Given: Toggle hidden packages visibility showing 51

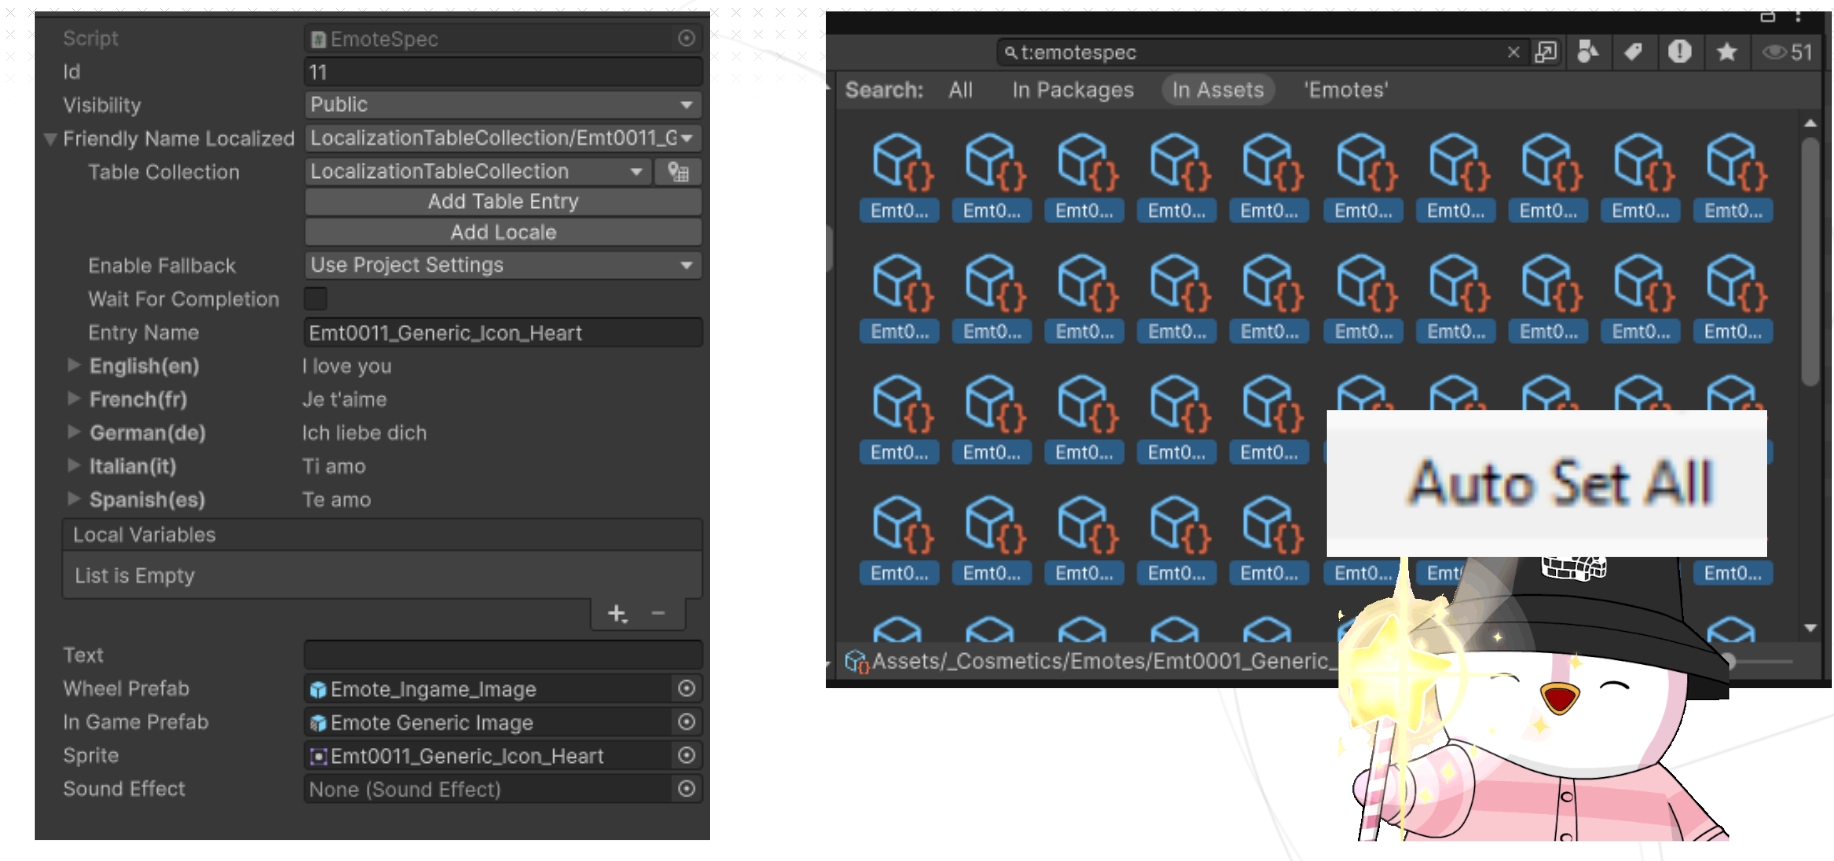Looking at the screenshot, I should [1787, 52].
